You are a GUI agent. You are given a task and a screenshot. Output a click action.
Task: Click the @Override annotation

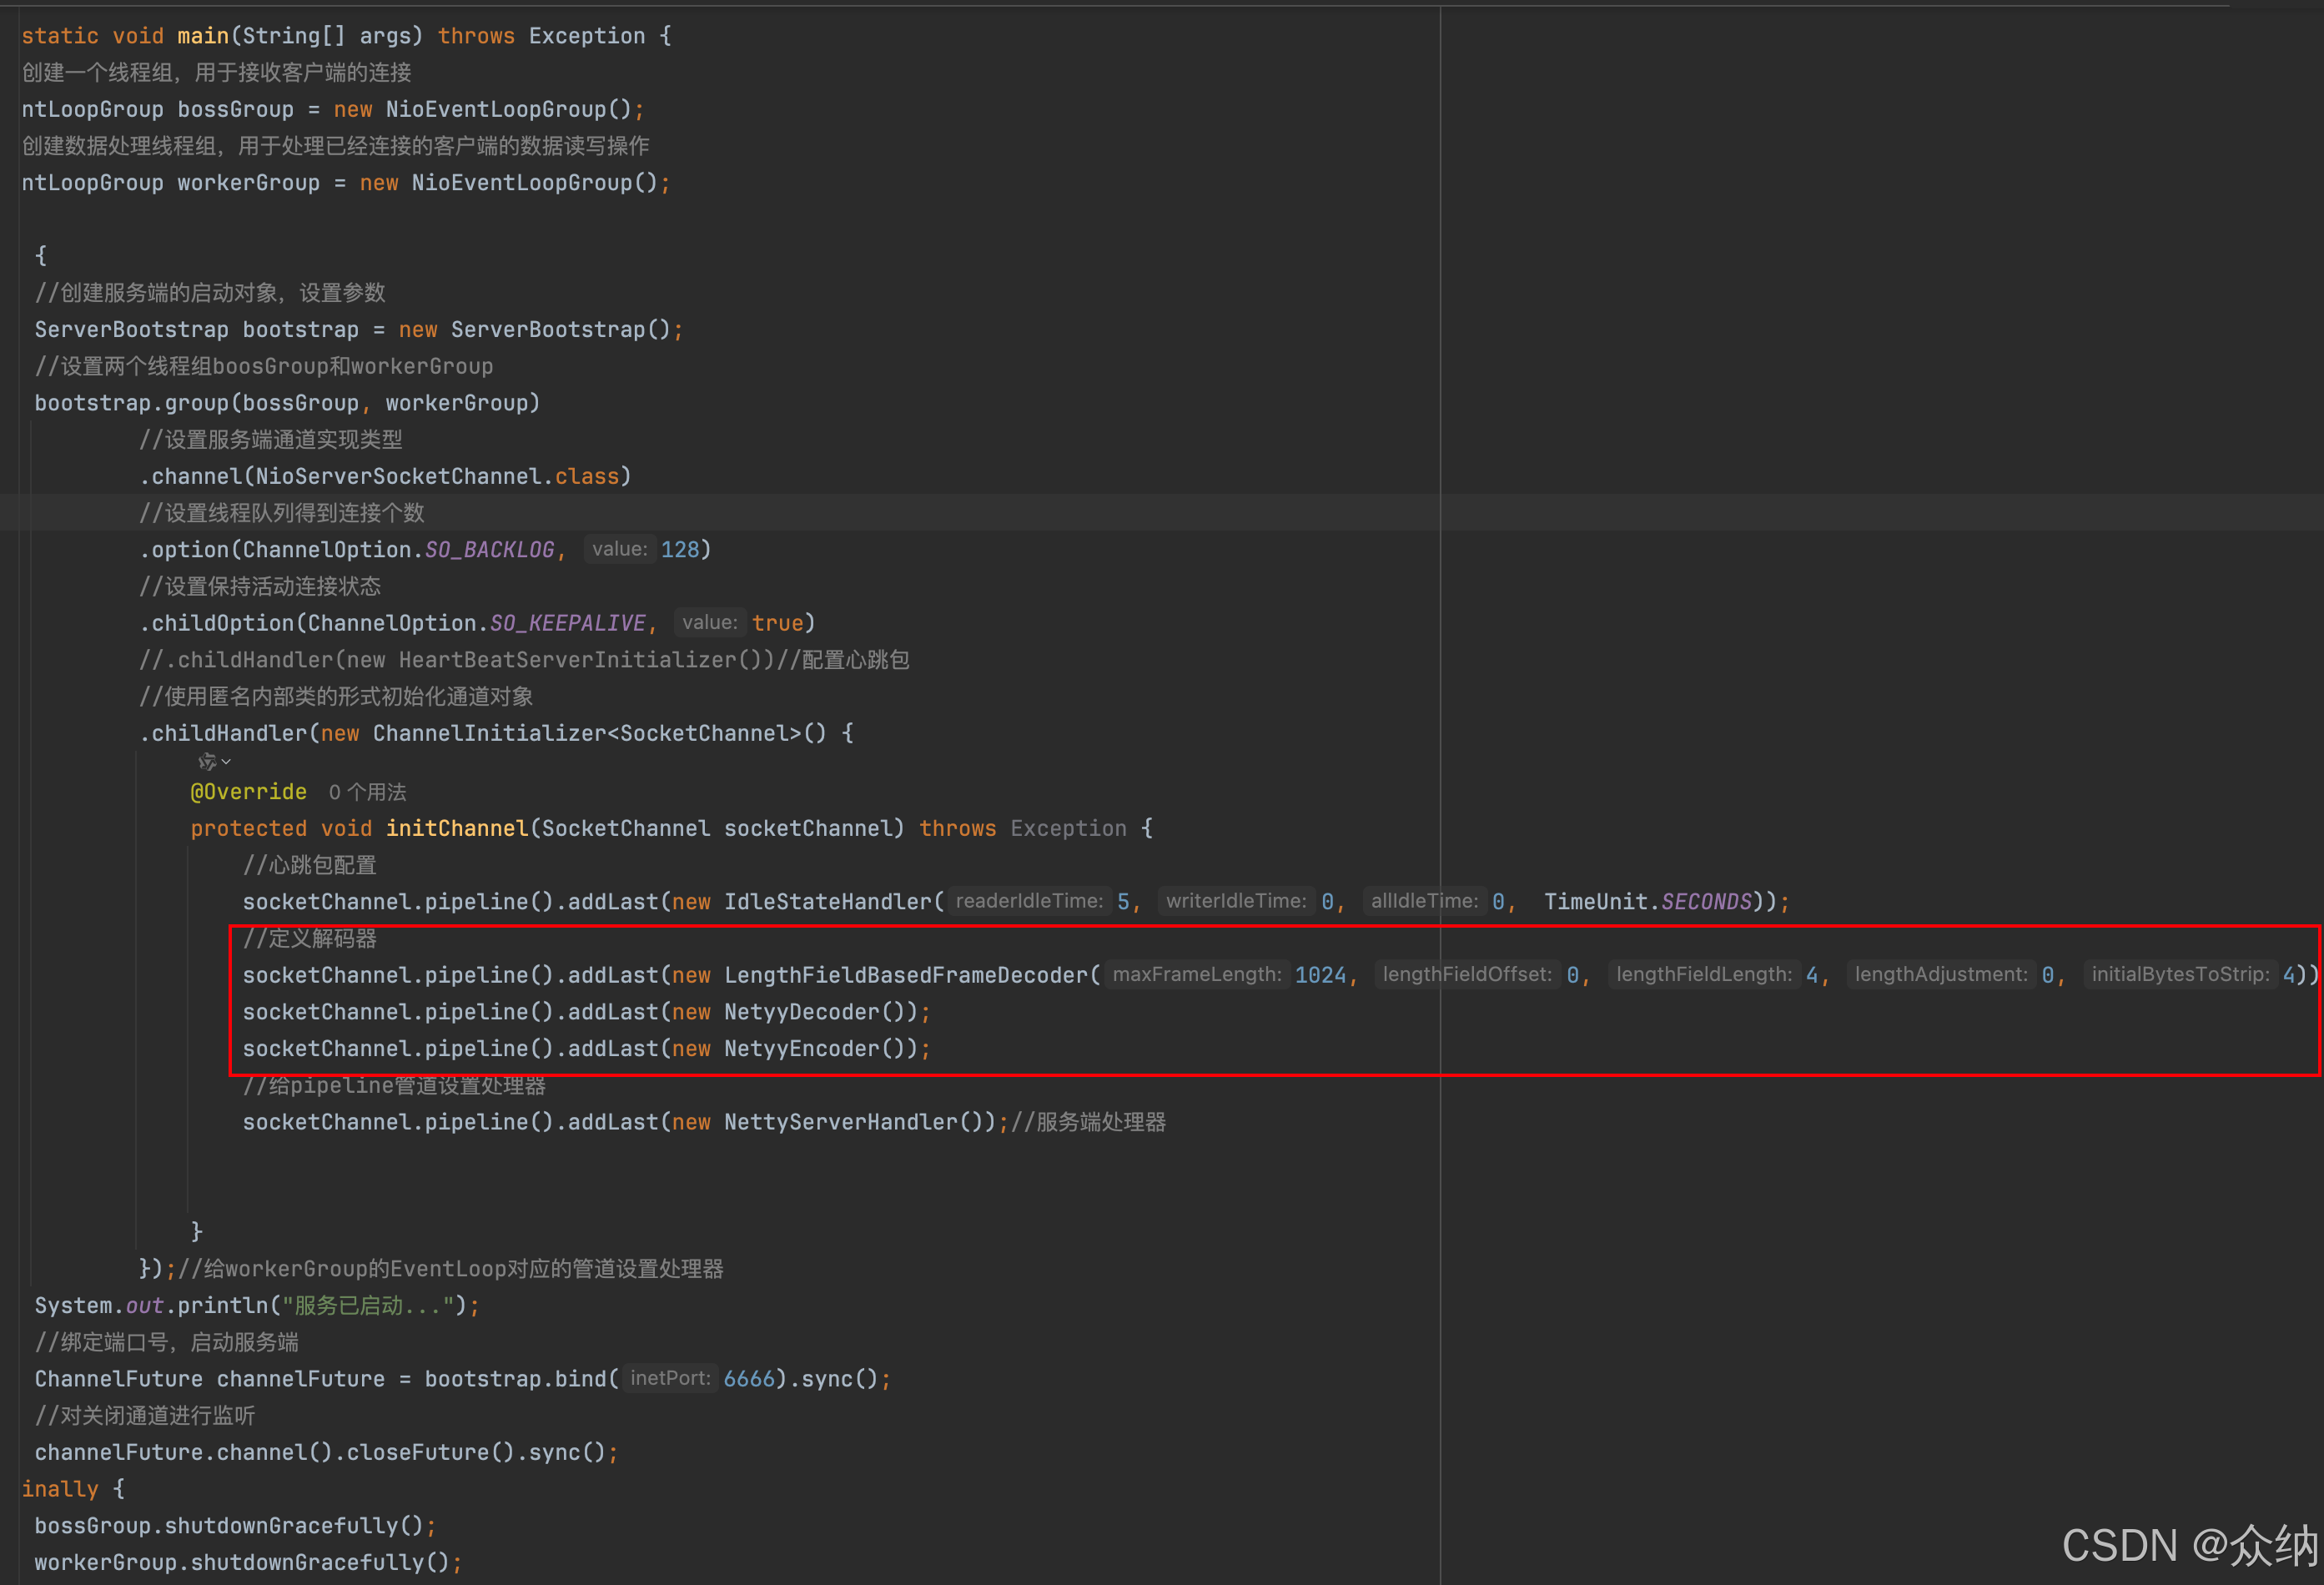click(248, 792)
